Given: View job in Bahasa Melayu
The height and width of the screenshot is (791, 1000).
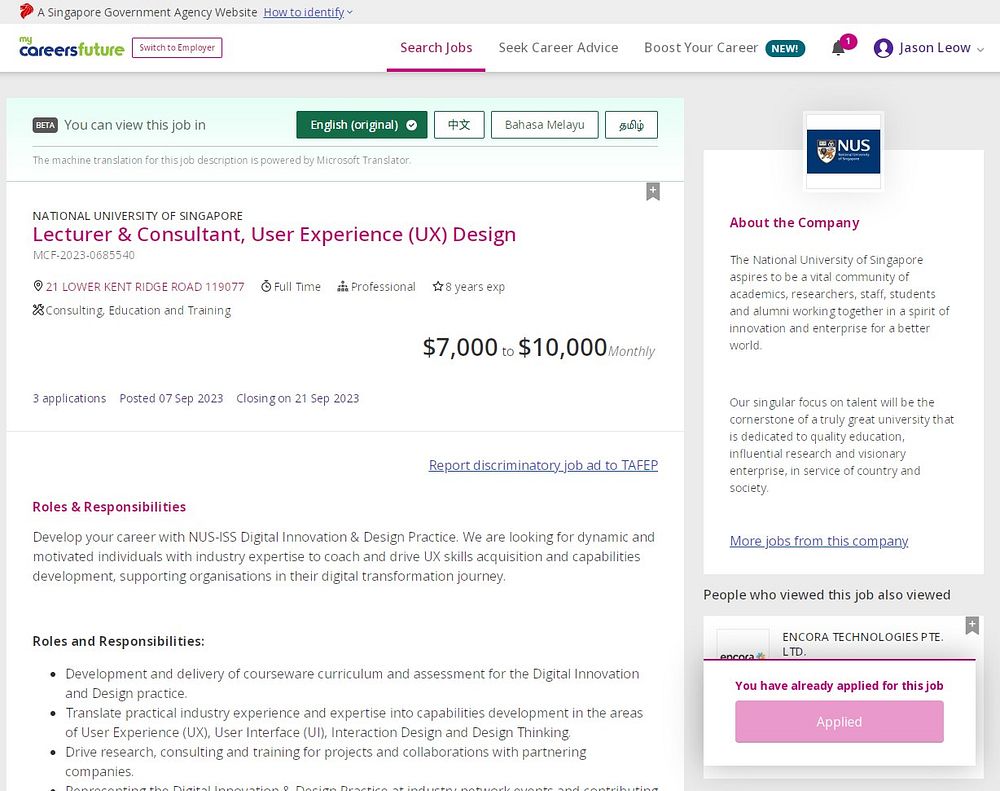Looking at the screenshot, I should [x=545, y=125].
